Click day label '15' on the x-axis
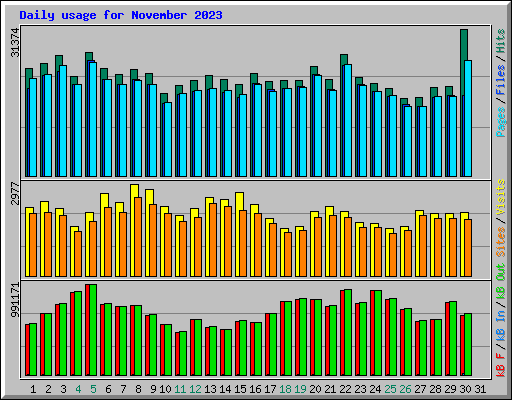Image resolution: width=512 pixels, height=400 pixels. click(x=240, y=389)
